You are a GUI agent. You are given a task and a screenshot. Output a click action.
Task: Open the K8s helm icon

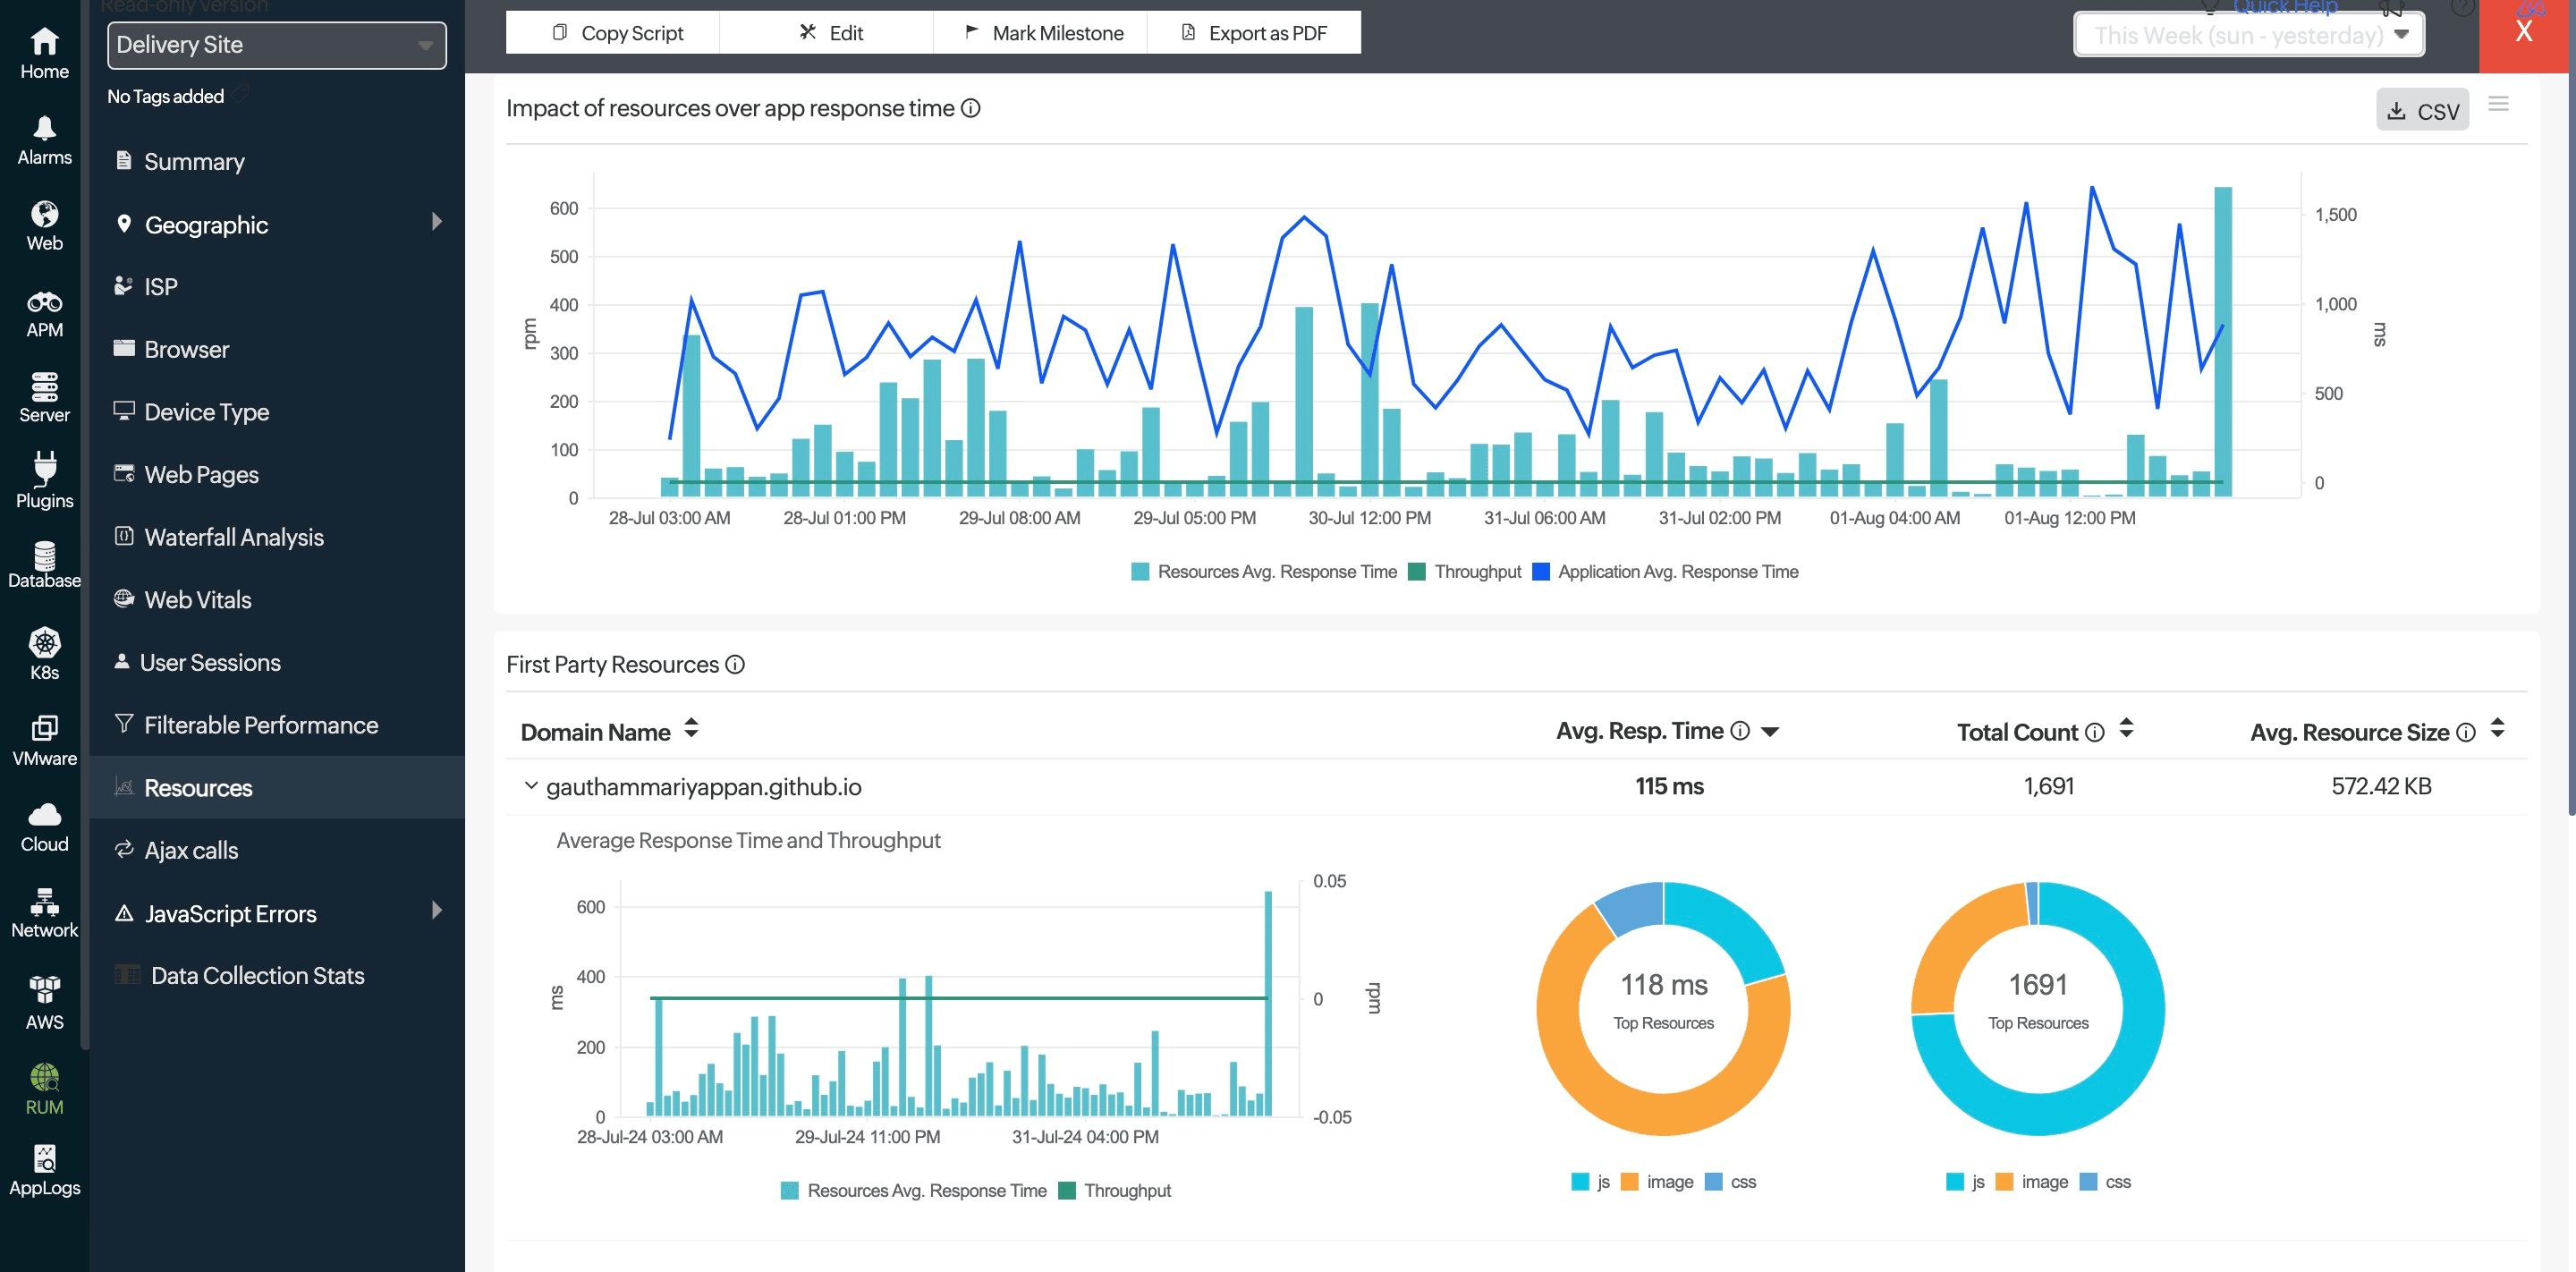(44, 643)
